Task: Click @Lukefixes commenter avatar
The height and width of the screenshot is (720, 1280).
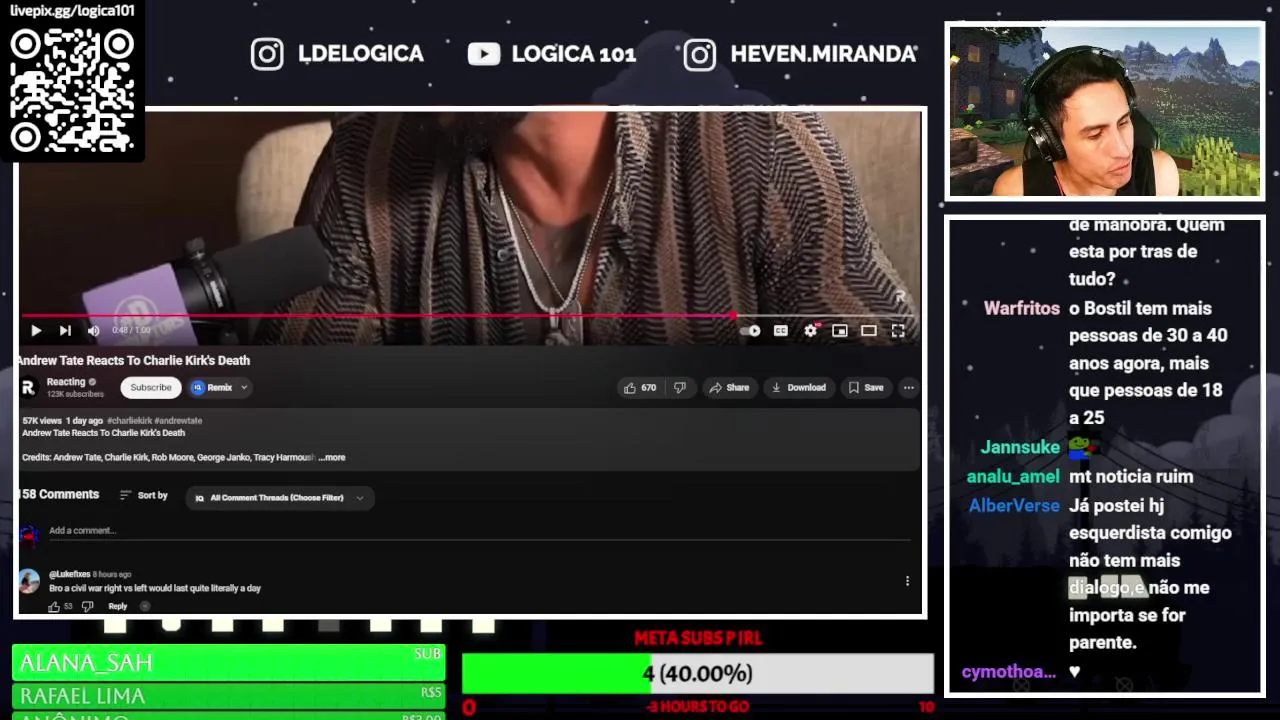Action: point(29,581)
